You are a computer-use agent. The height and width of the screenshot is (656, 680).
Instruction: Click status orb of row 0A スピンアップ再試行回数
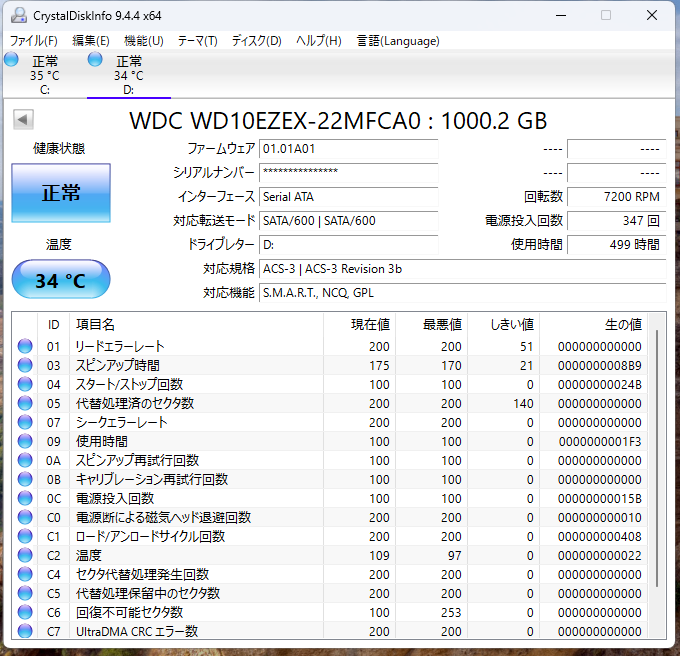click(25, 460)
